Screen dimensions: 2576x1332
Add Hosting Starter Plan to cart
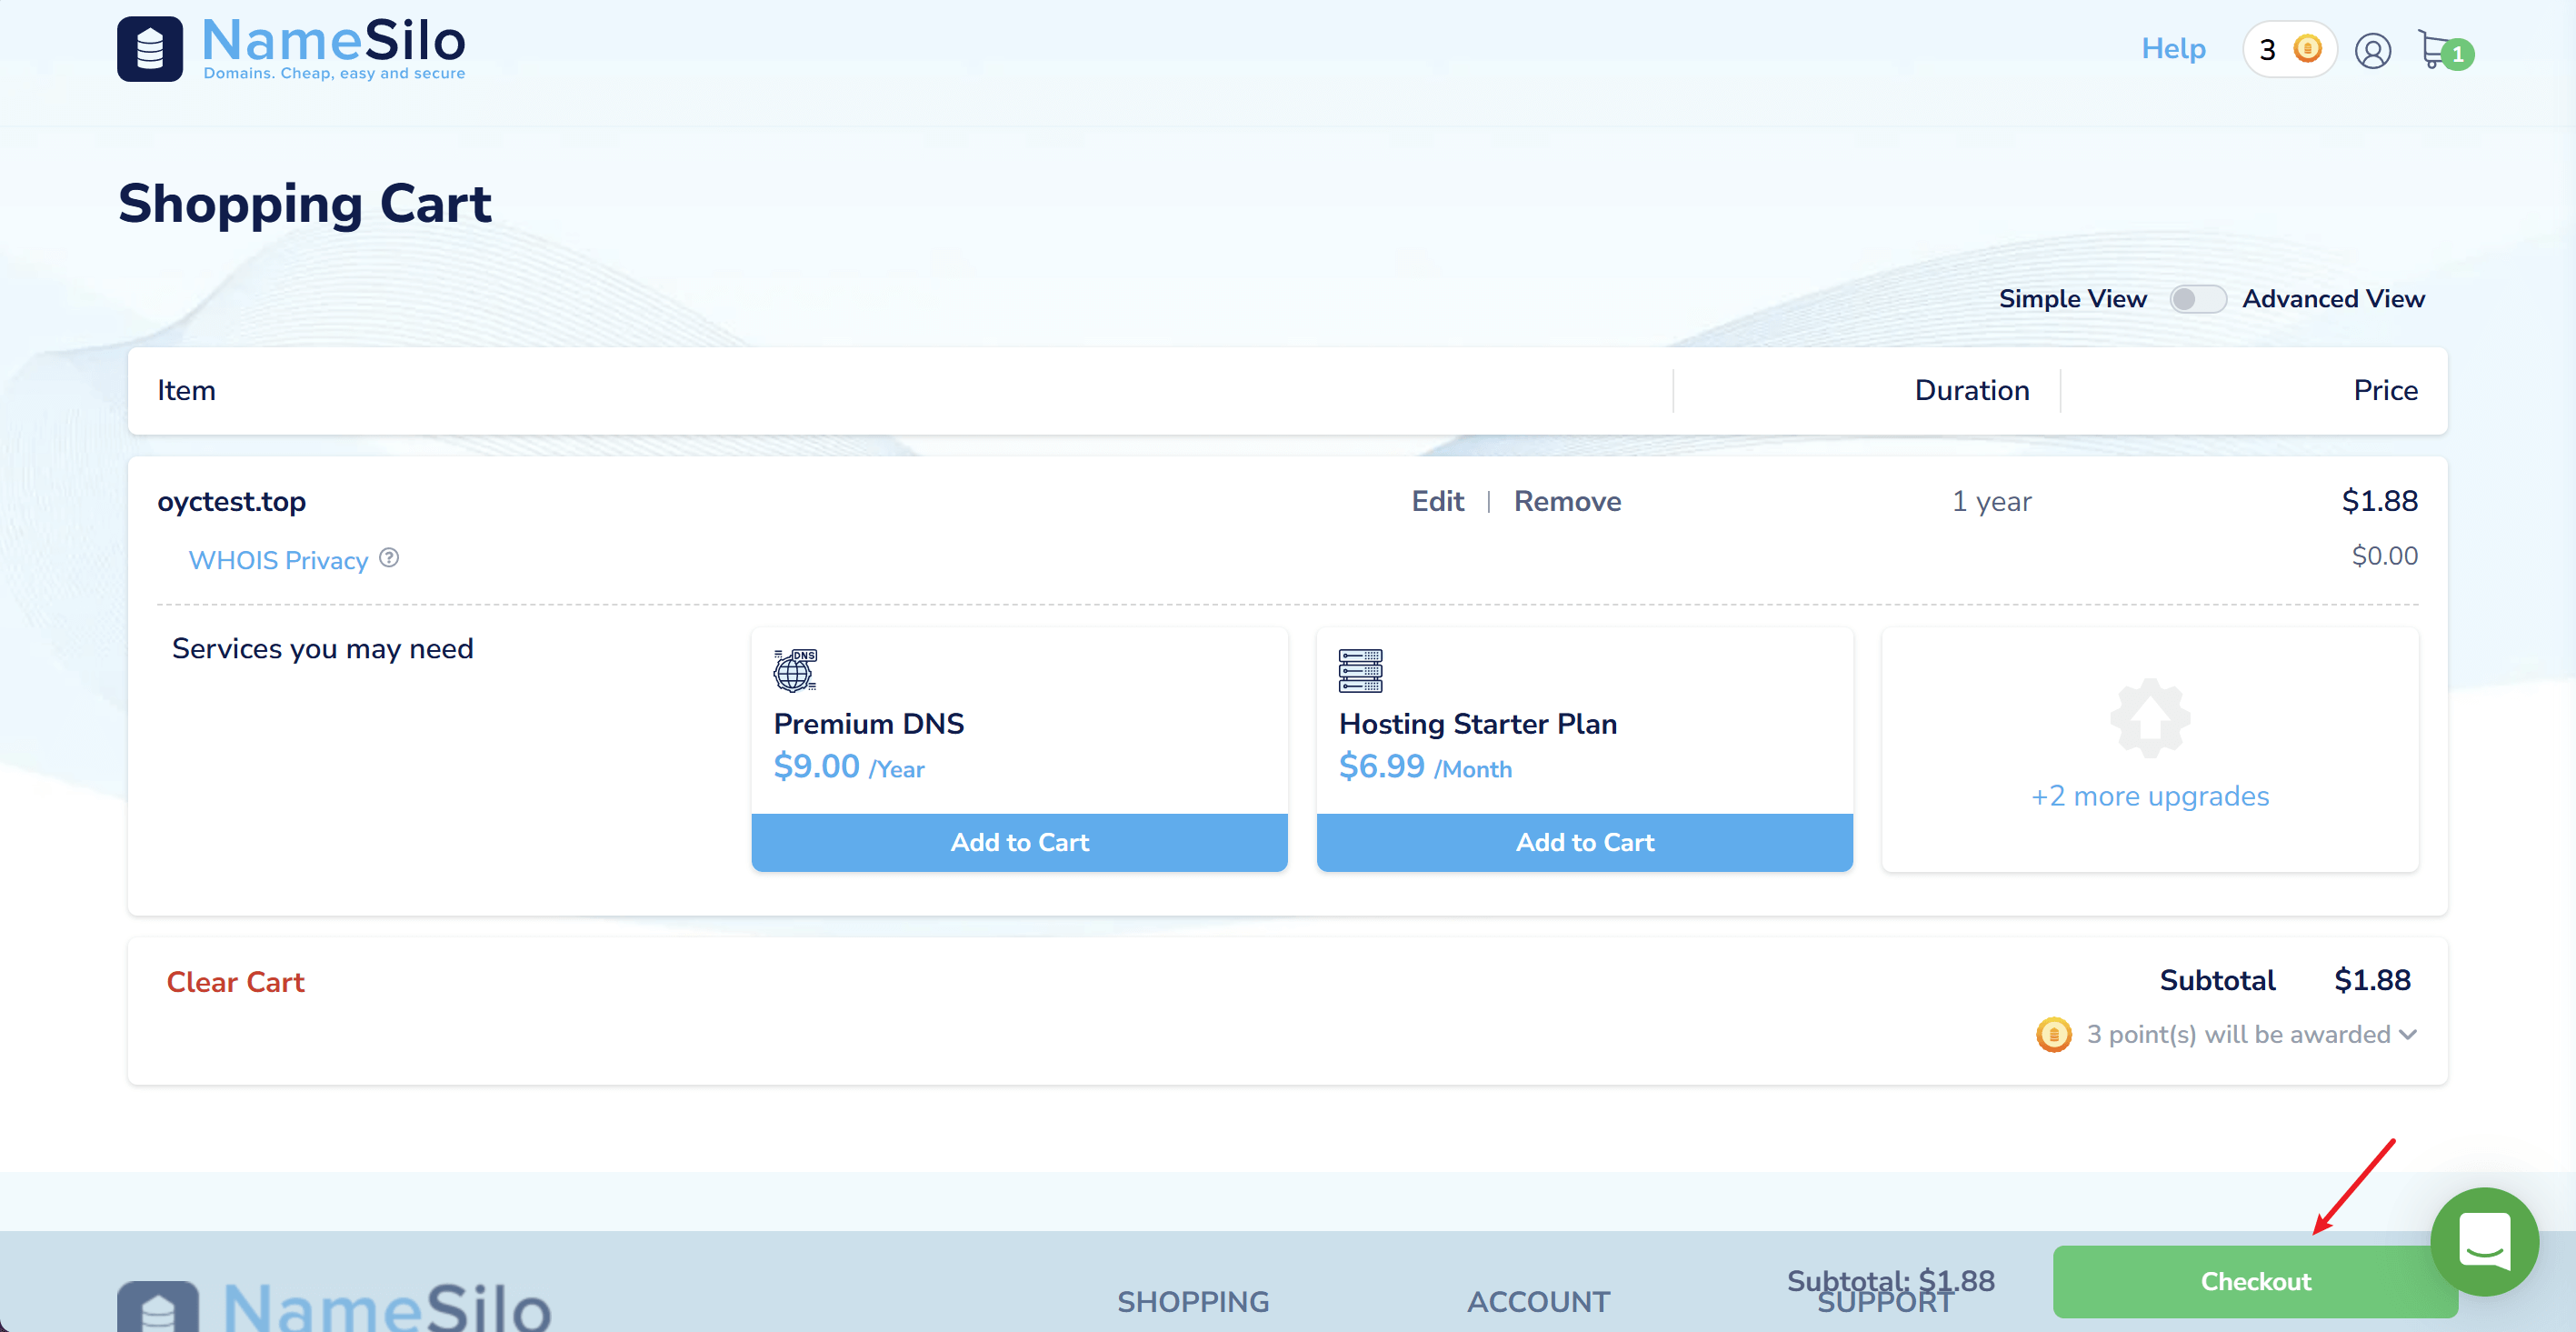pyautogui.click(x=1584, y=842)
